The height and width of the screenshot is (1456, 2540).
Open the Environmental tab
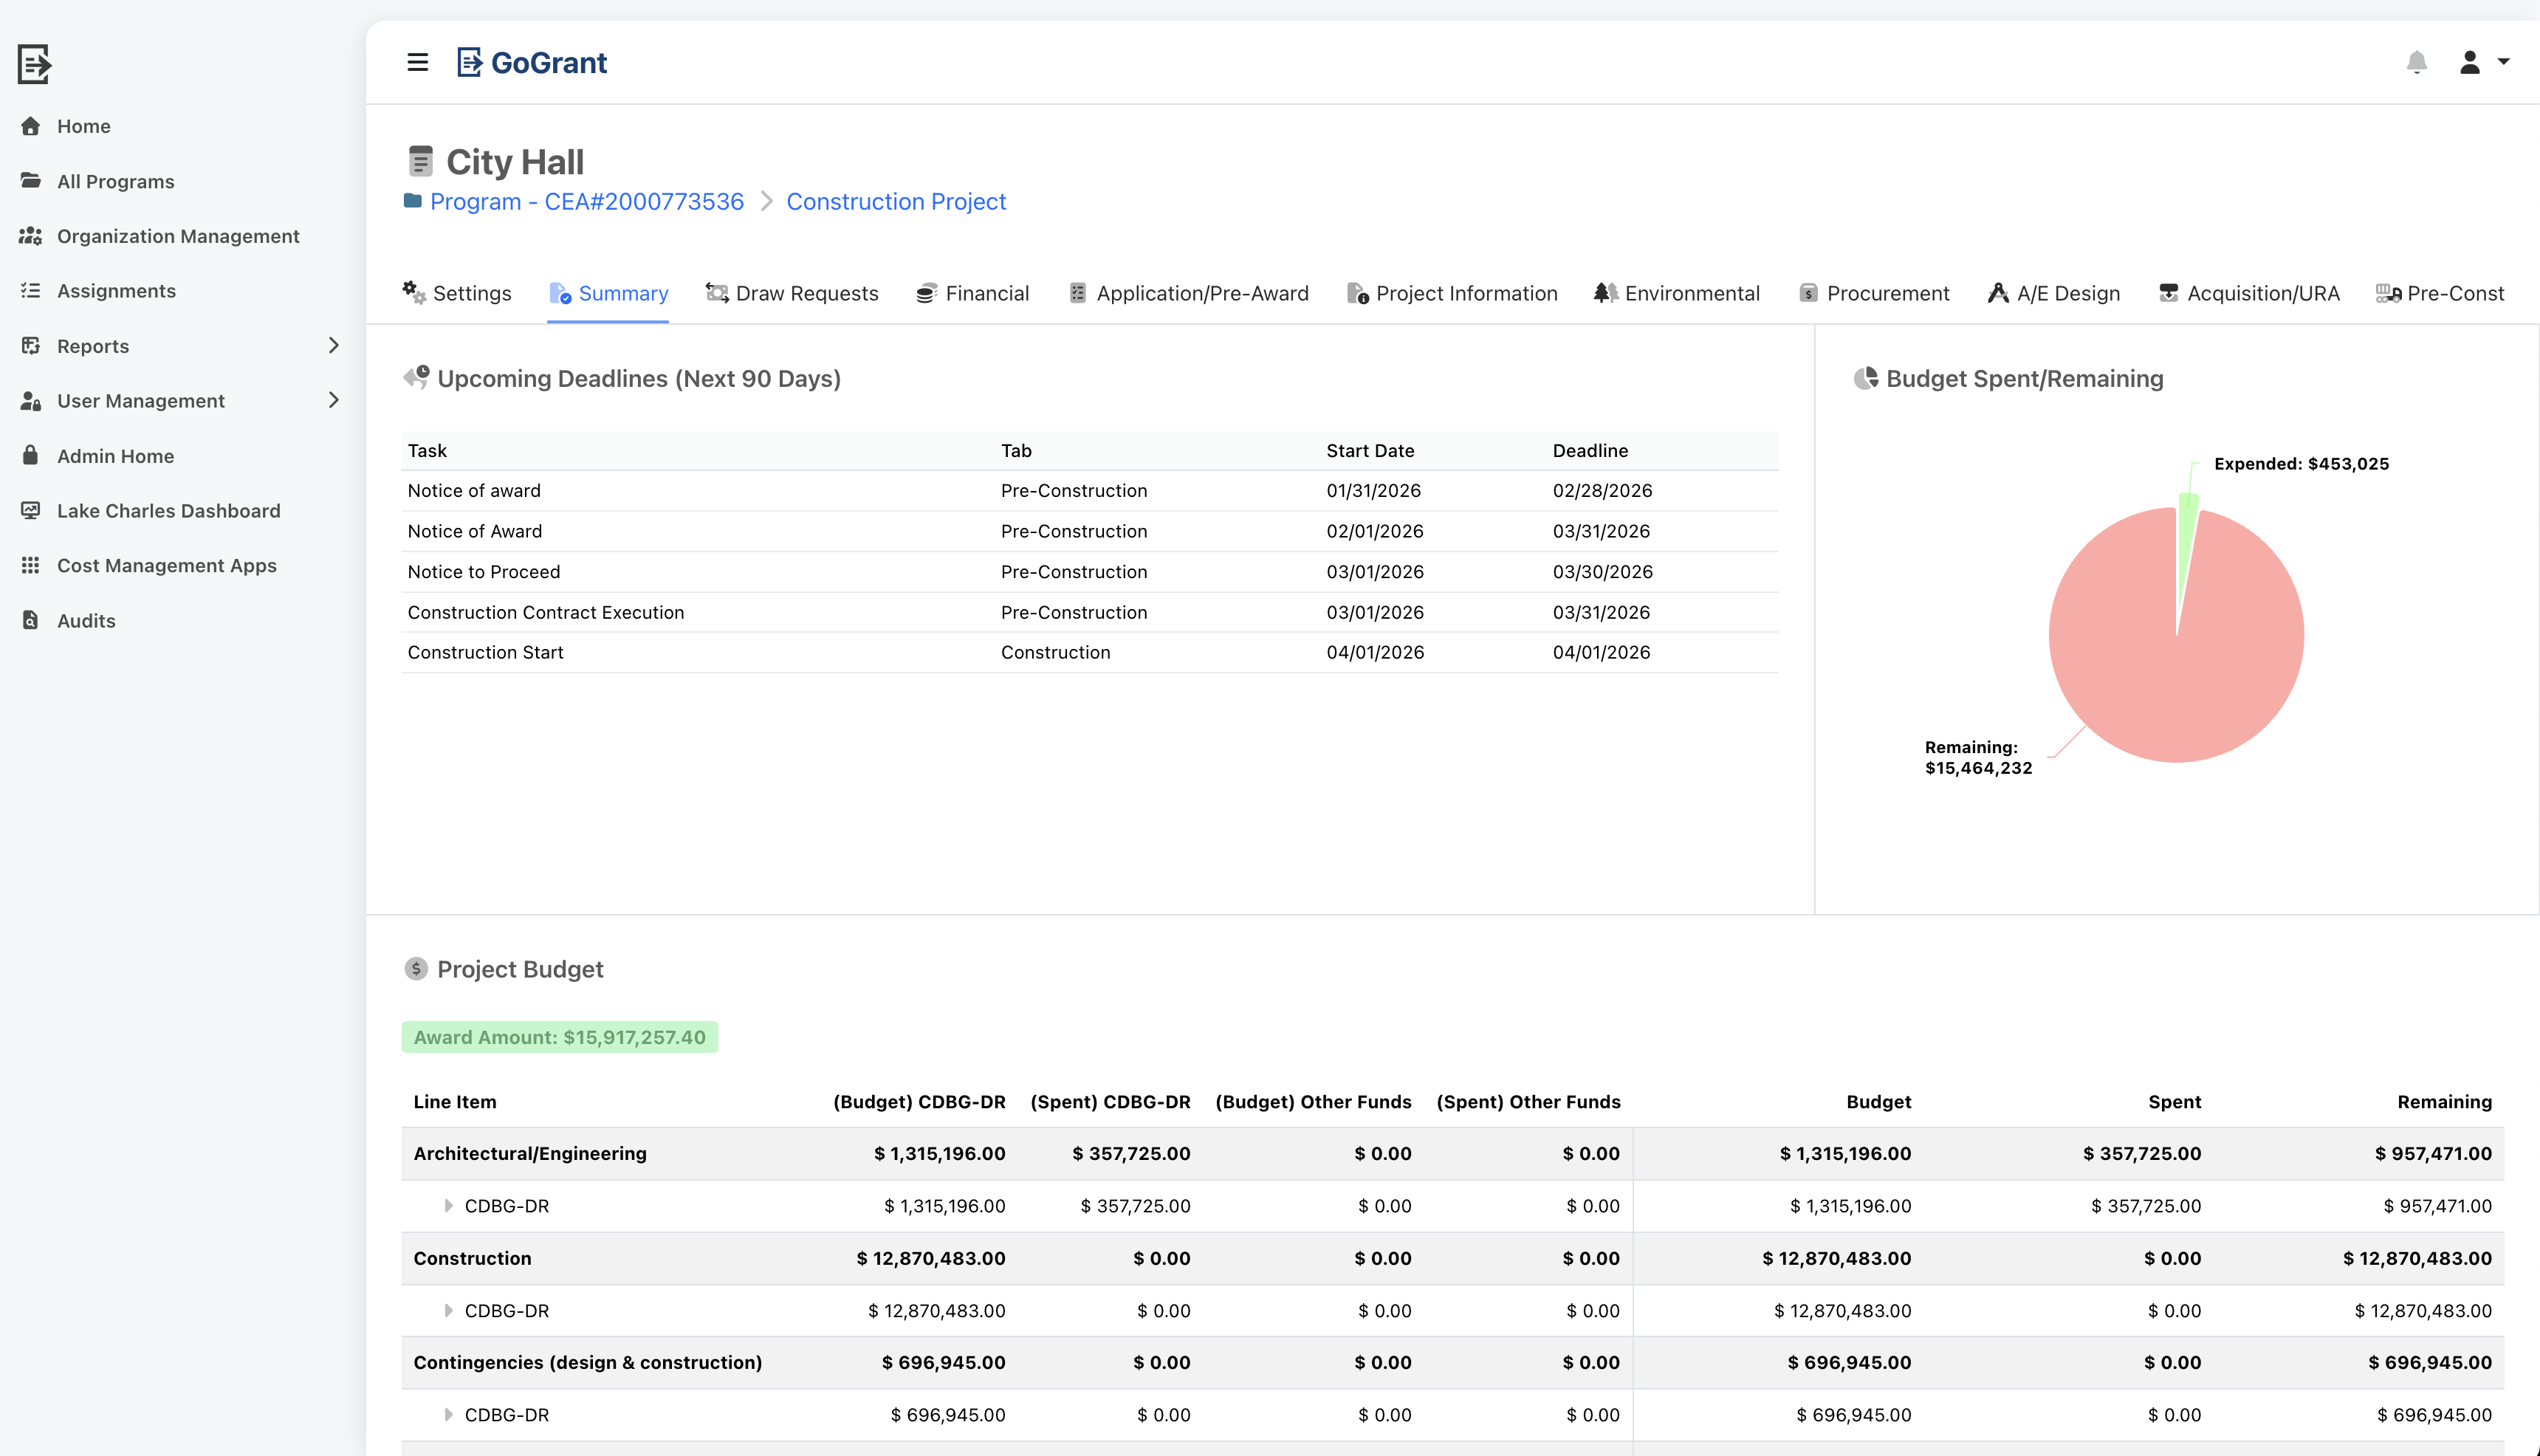[1692, 293]
